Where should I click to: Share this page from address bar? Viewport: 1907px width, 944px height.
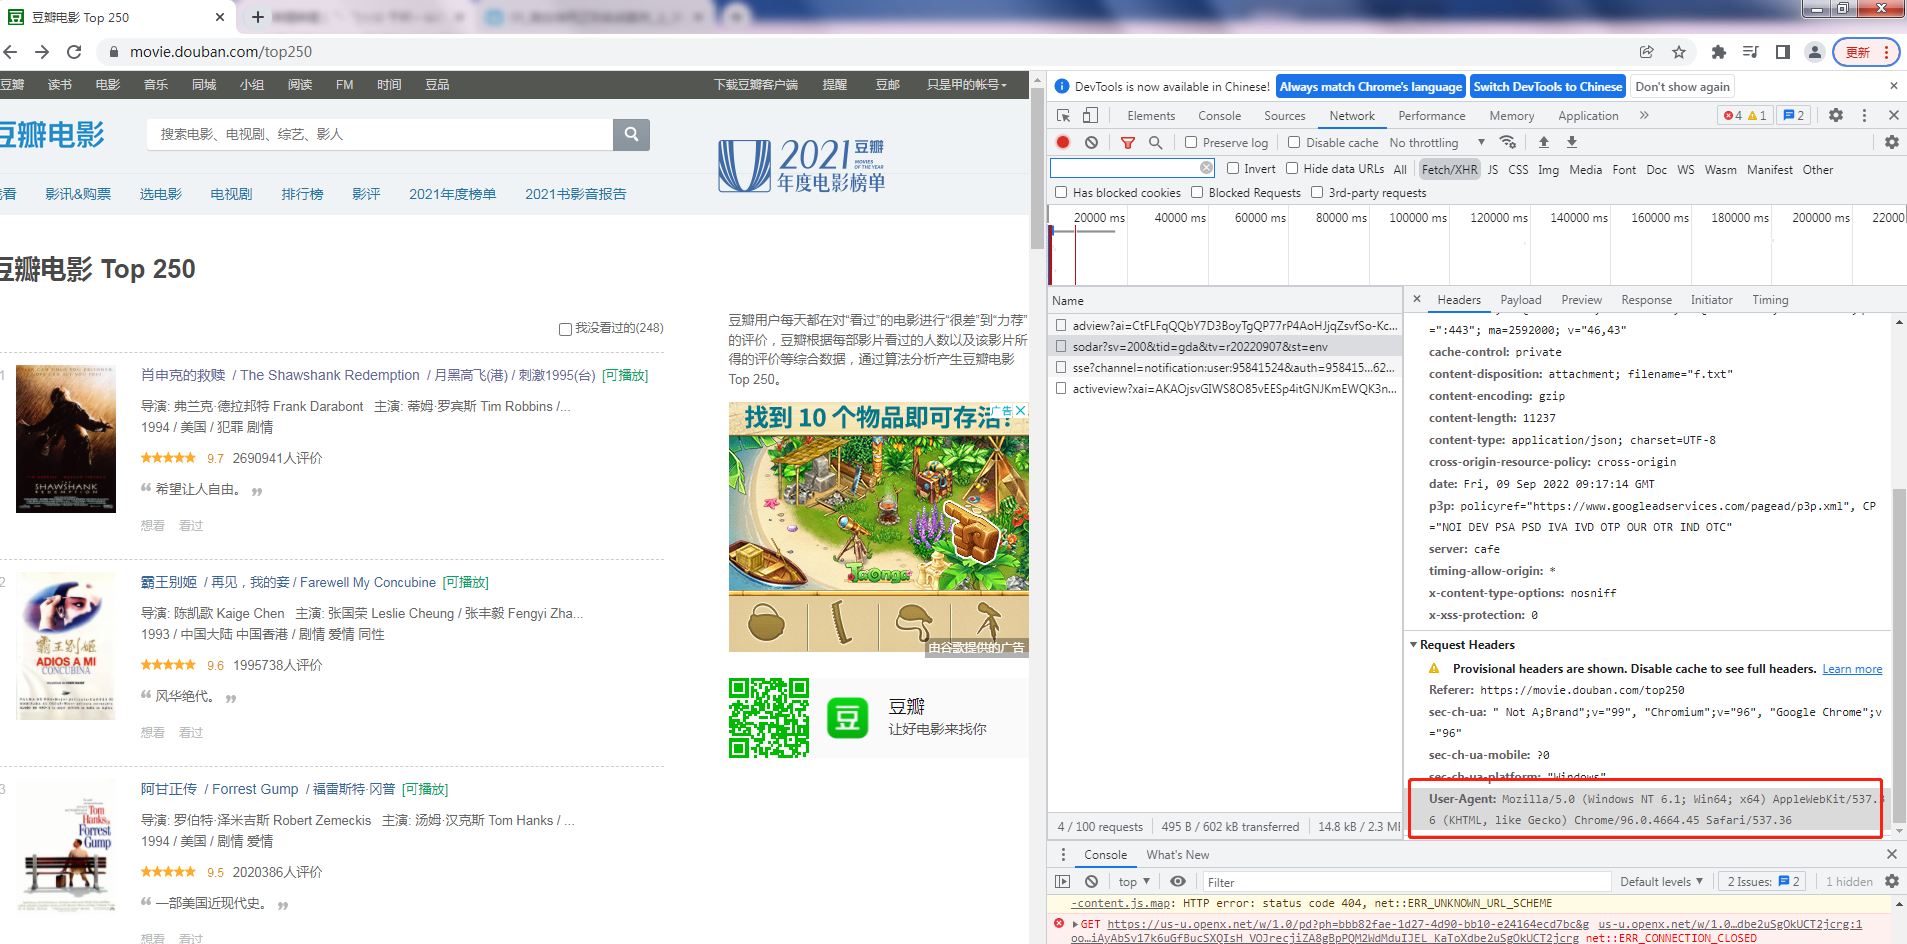pyautogui.click(x=1647, y=52)
